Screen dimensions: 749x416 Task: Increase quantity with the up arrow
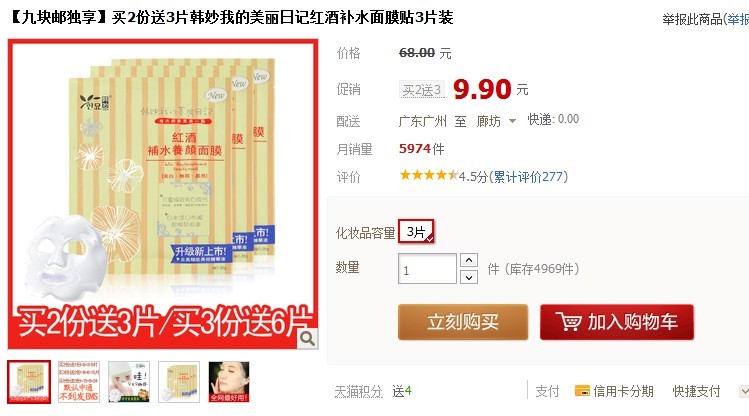pyautogui.click(x=469, y=260)
